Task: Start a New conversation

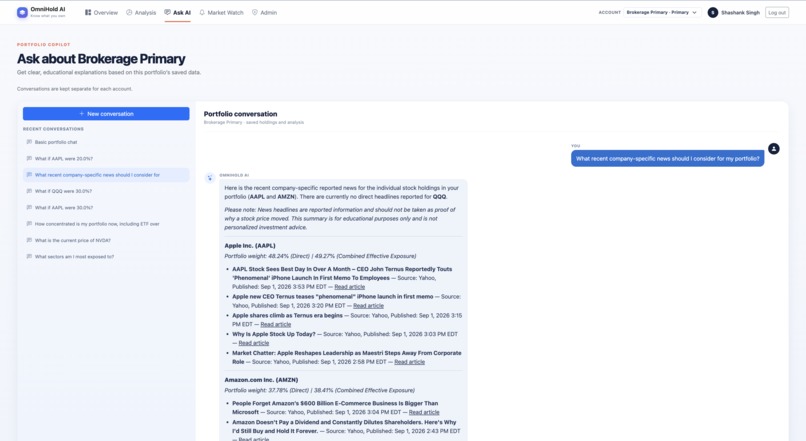Action: tap(106, 114)
